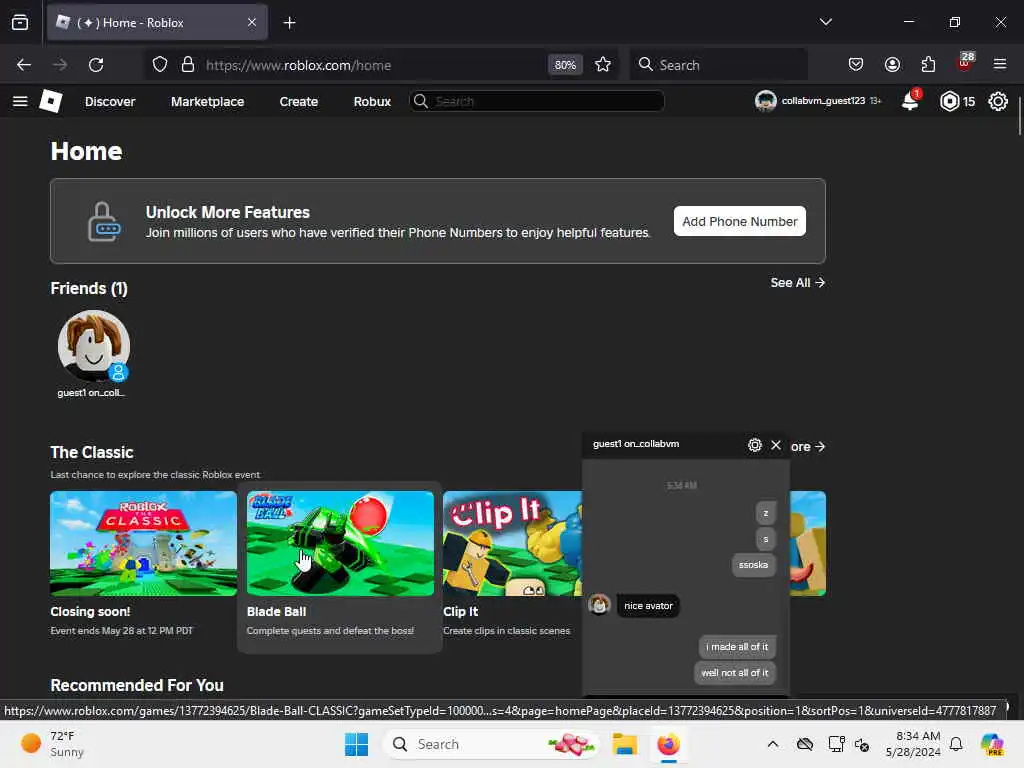The height and width of the screenshot is (768, 1024).
Task: Open the Roblox settings gear in header
Action: pyautogui.click(x=998, y=101)
